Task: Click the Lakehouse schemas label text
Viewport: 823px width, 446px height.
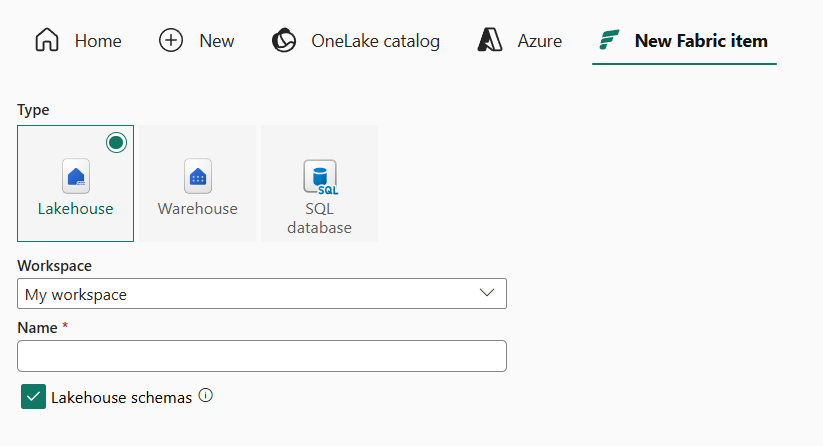Action: [x=121, y=398]
